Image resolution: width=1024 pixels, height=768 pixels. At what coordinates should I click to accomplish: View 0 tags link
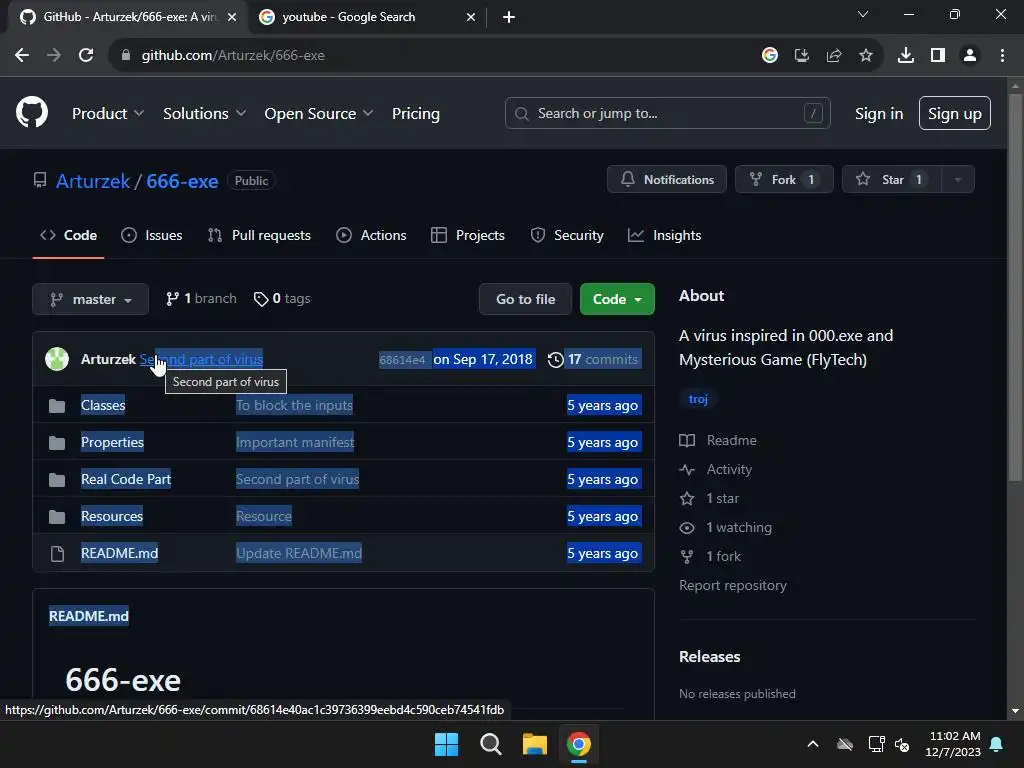282,298
